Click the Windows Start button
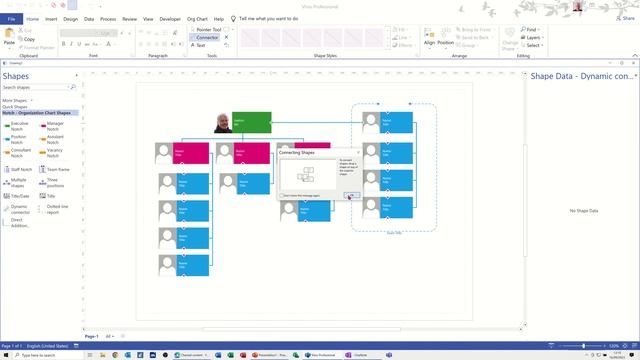This screenshot has height=360, width=640. click(x=6, y=355)
